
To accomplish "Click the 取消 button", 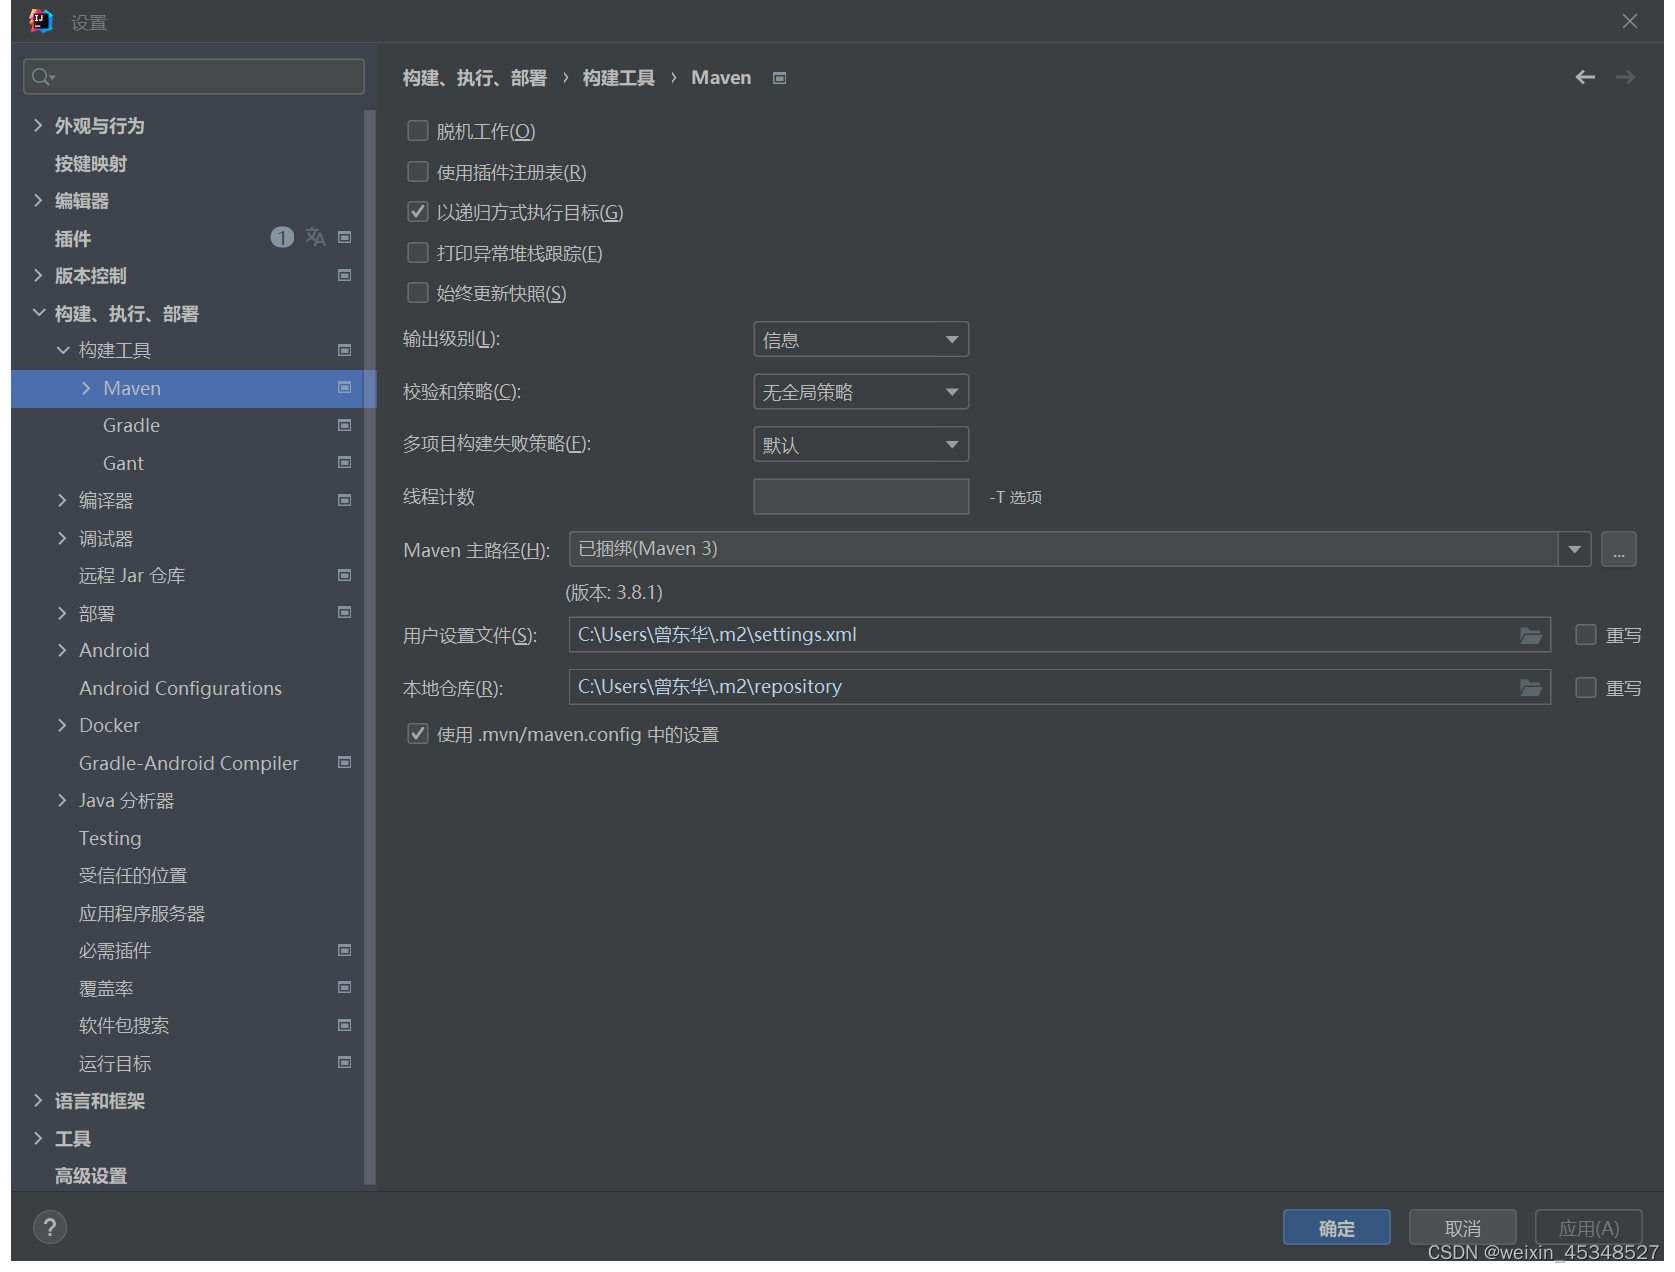I will [1462, 1228].
